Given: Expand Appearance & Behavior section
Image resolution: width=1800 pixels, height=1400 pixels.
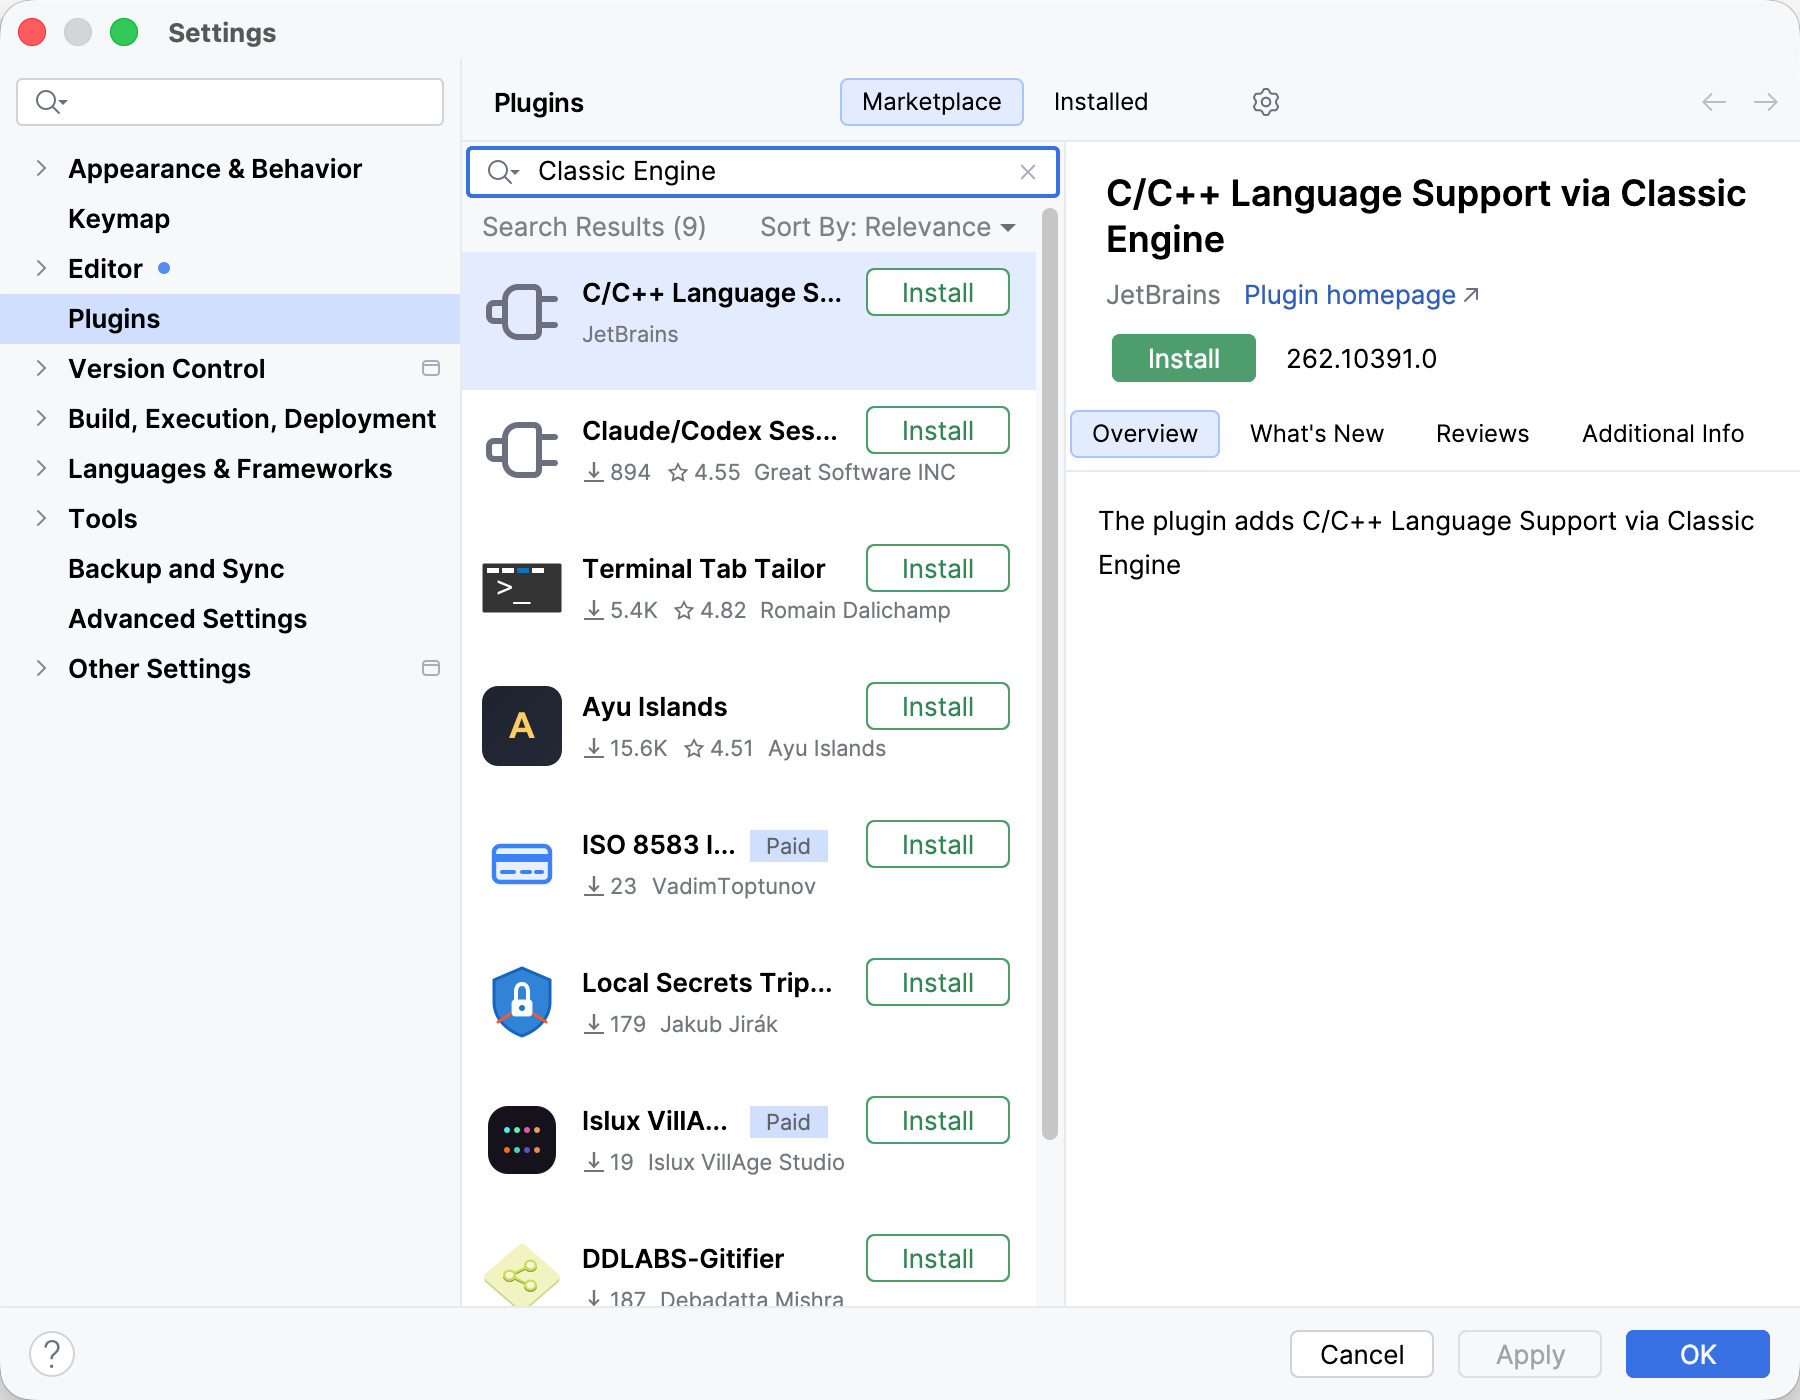Looking at the screenshot, I should pyautogui.click(x=41, y=168).
